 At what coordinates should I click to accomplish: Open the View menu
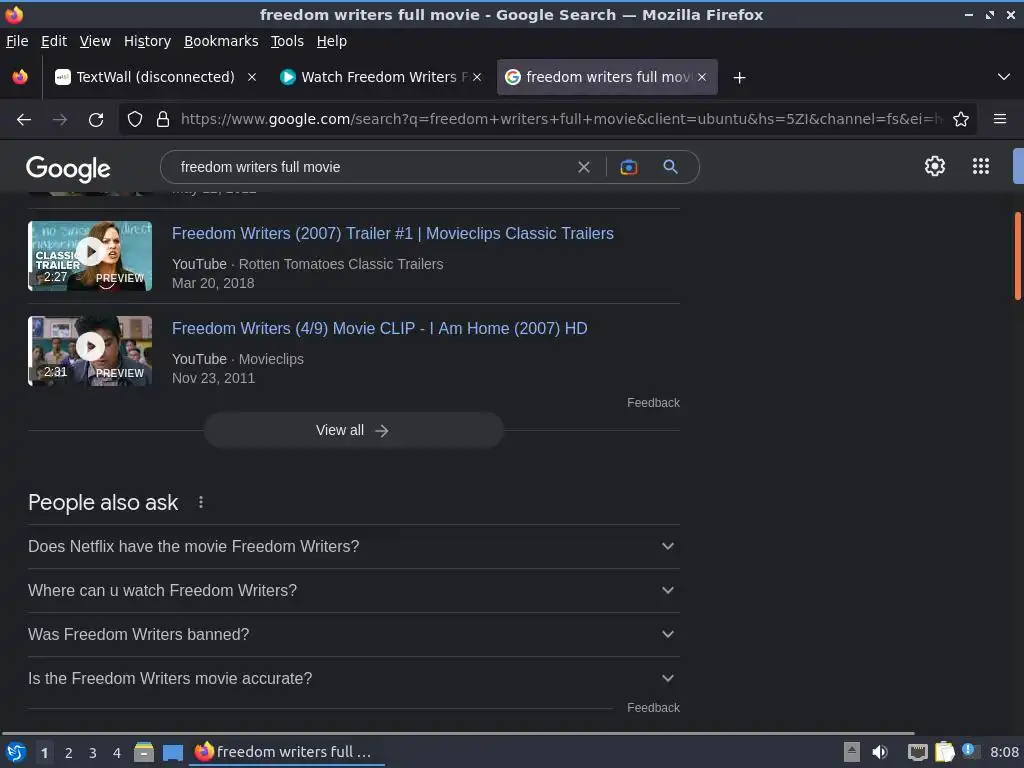pos(95,41)
